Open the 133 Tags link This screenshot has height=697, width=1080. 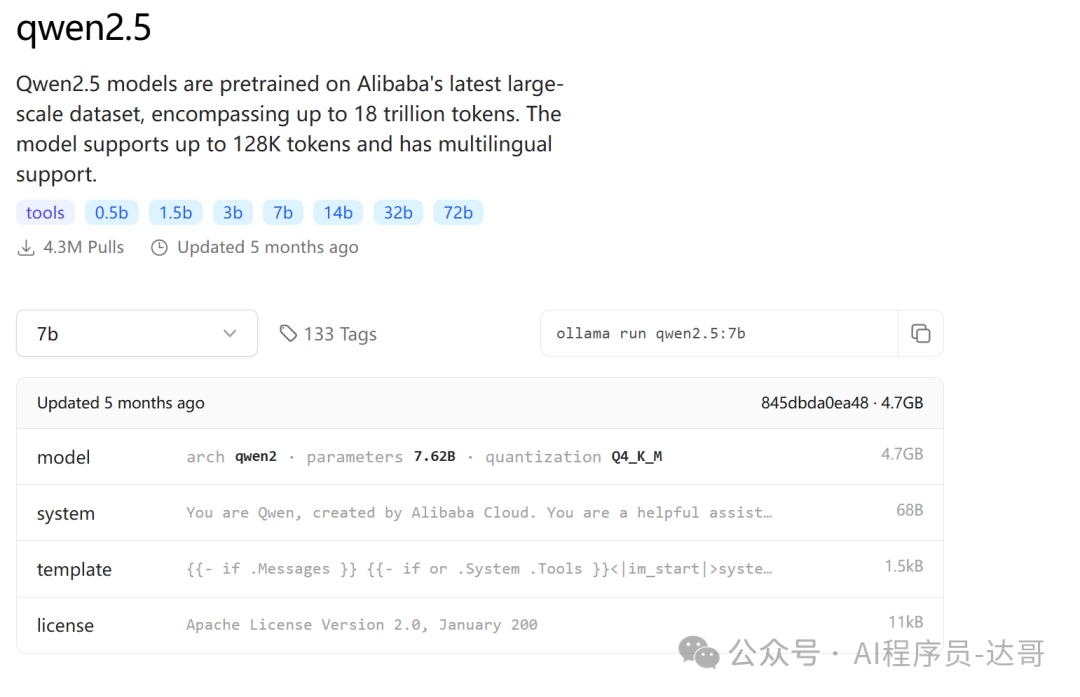coord(329,334)
